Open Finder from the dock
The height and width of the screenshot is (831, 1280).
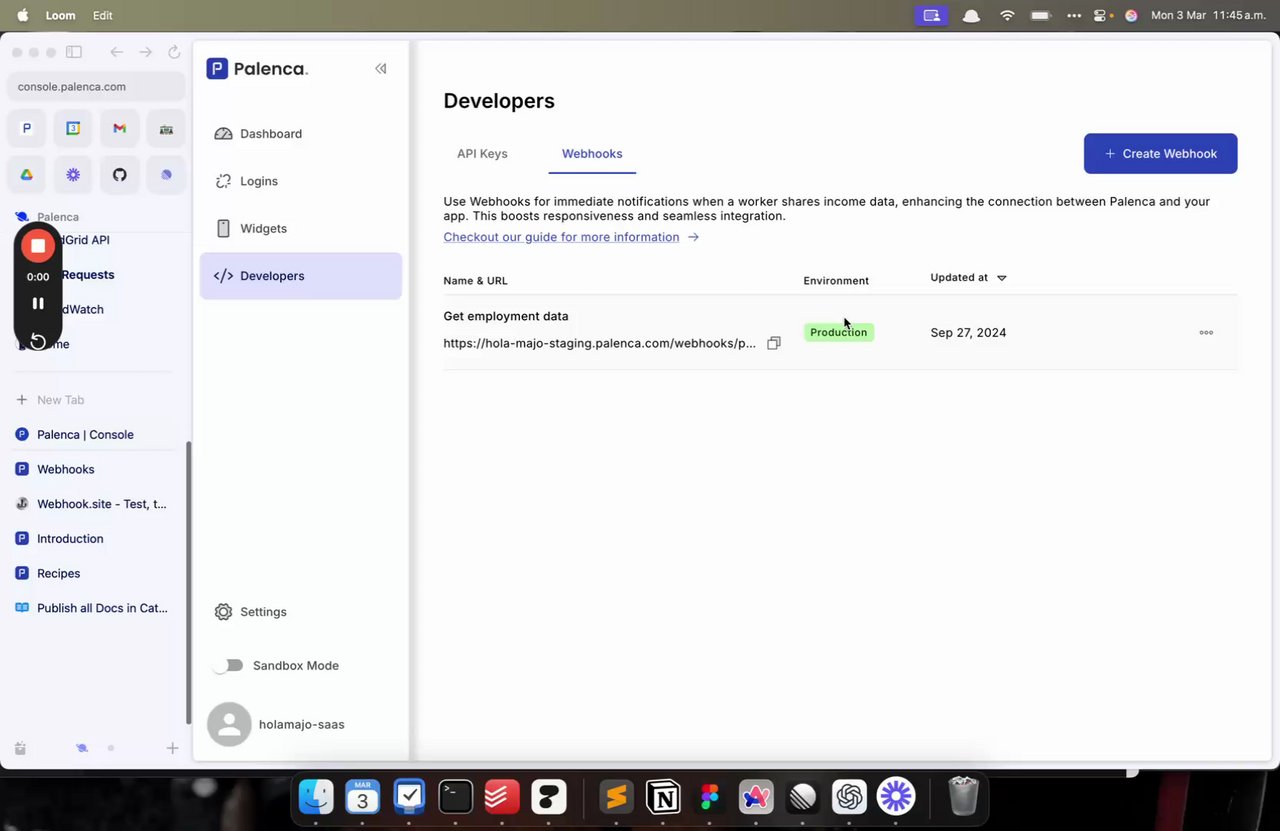(x=317, y=797)
